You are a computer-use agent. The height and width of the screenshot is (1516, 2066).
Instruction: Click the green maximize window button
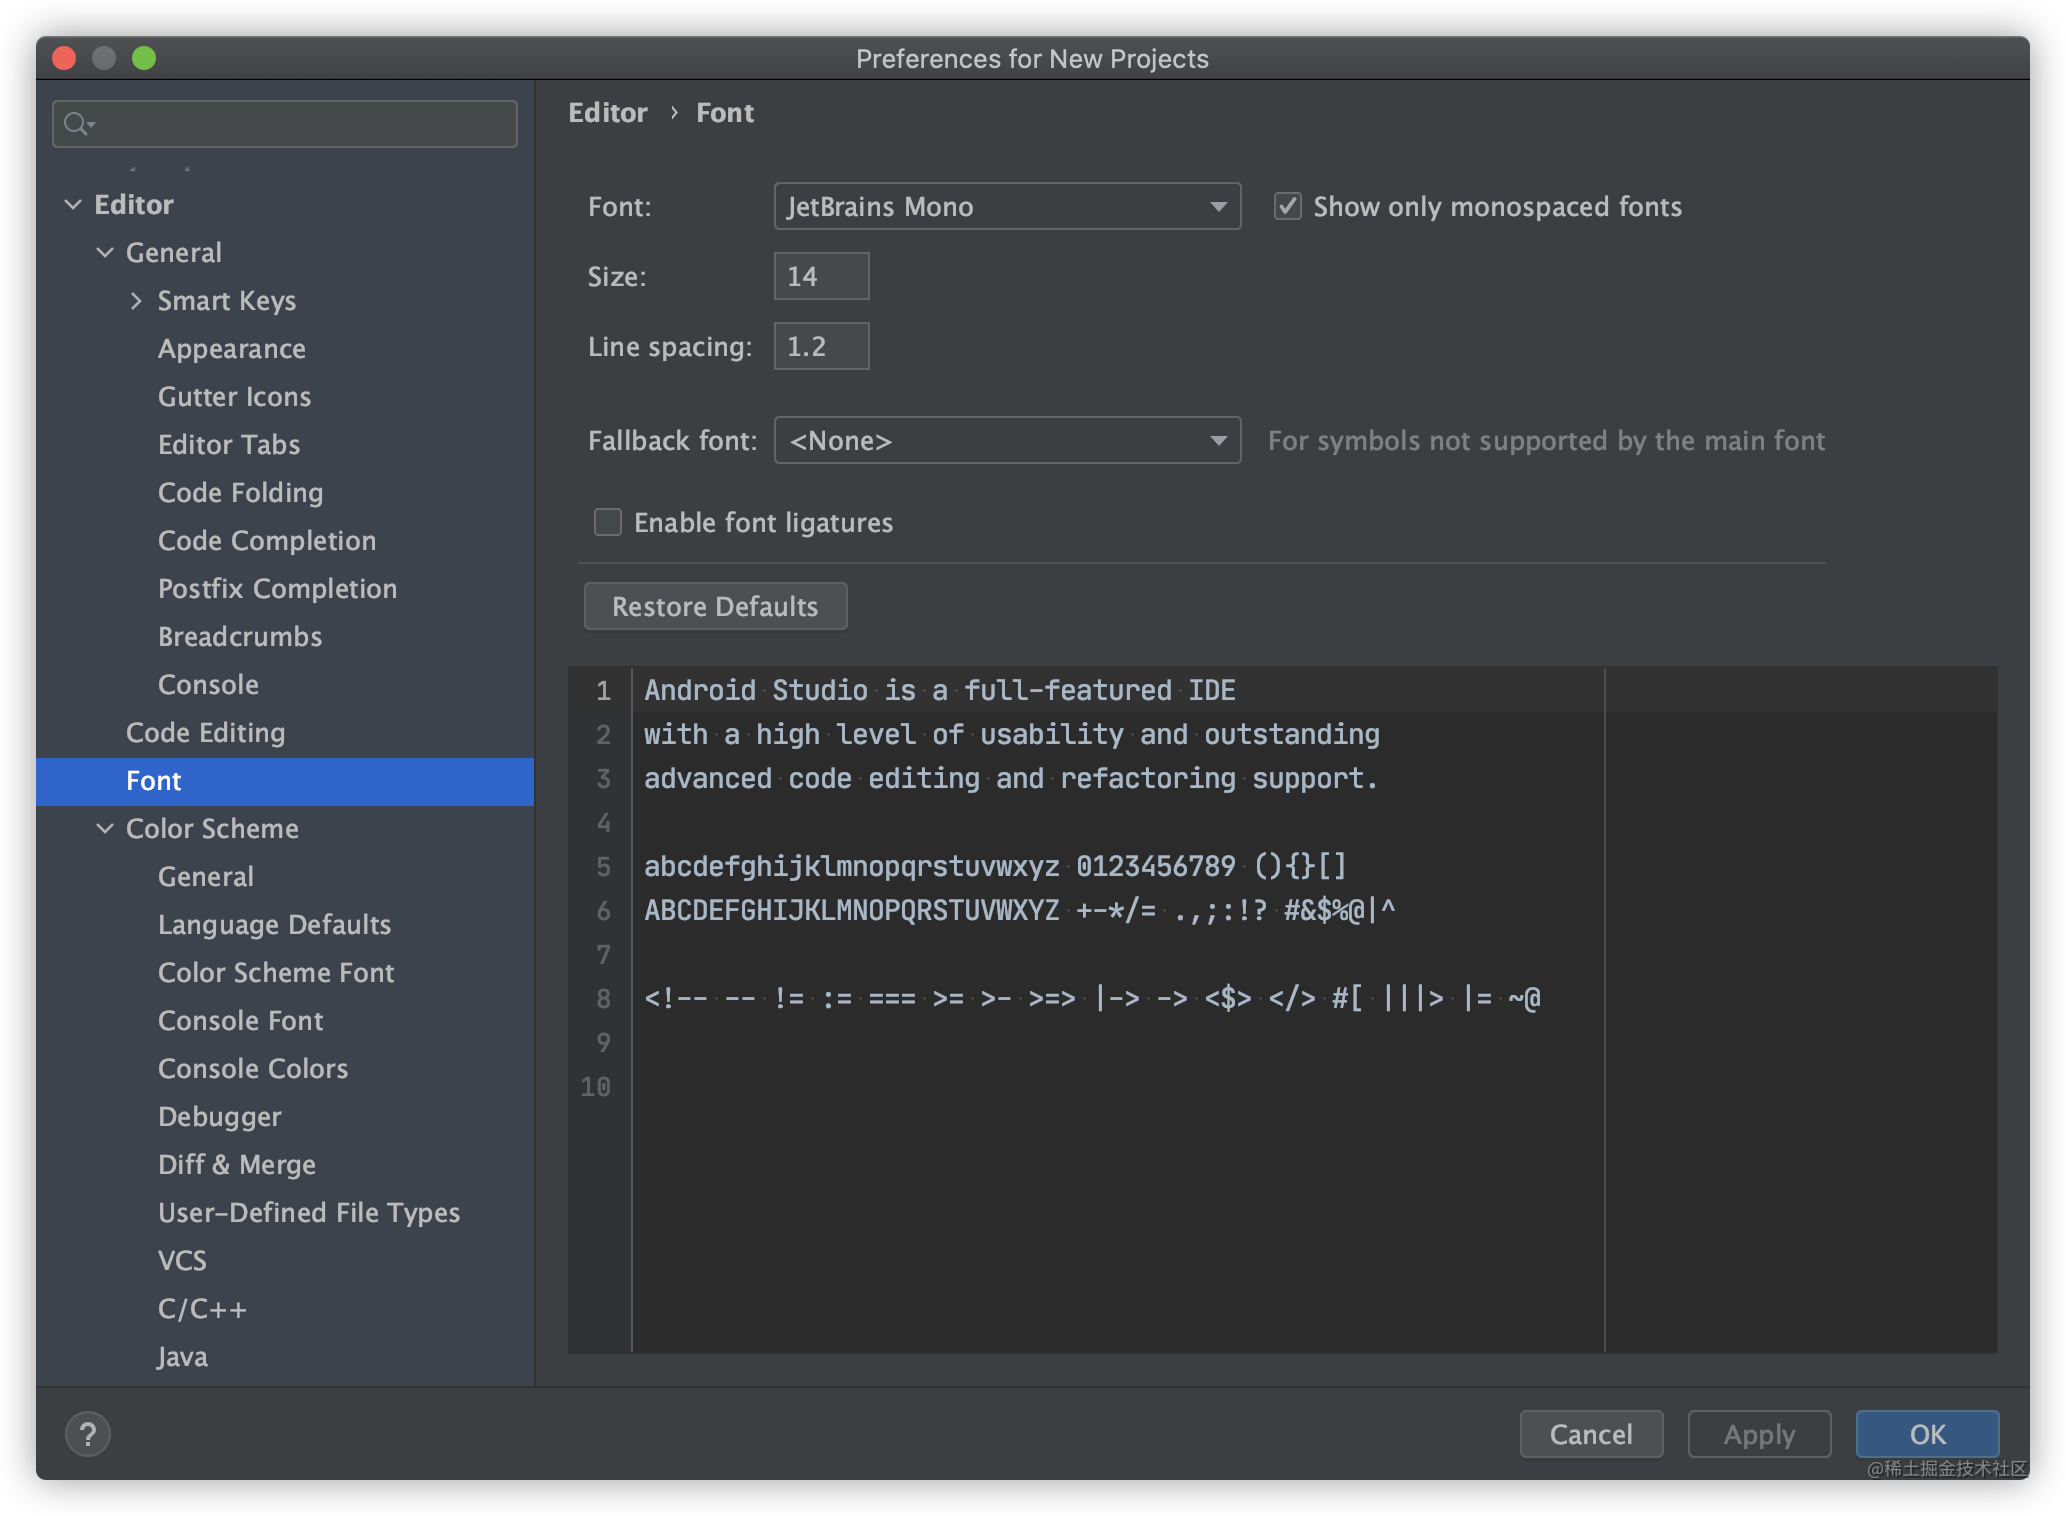pos(144,58)
